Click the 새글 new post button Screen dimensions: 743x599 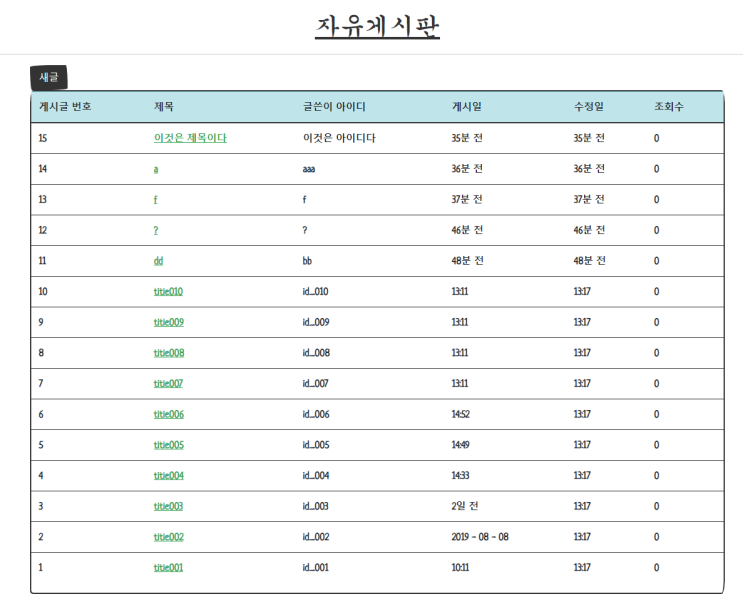point(49,77)
